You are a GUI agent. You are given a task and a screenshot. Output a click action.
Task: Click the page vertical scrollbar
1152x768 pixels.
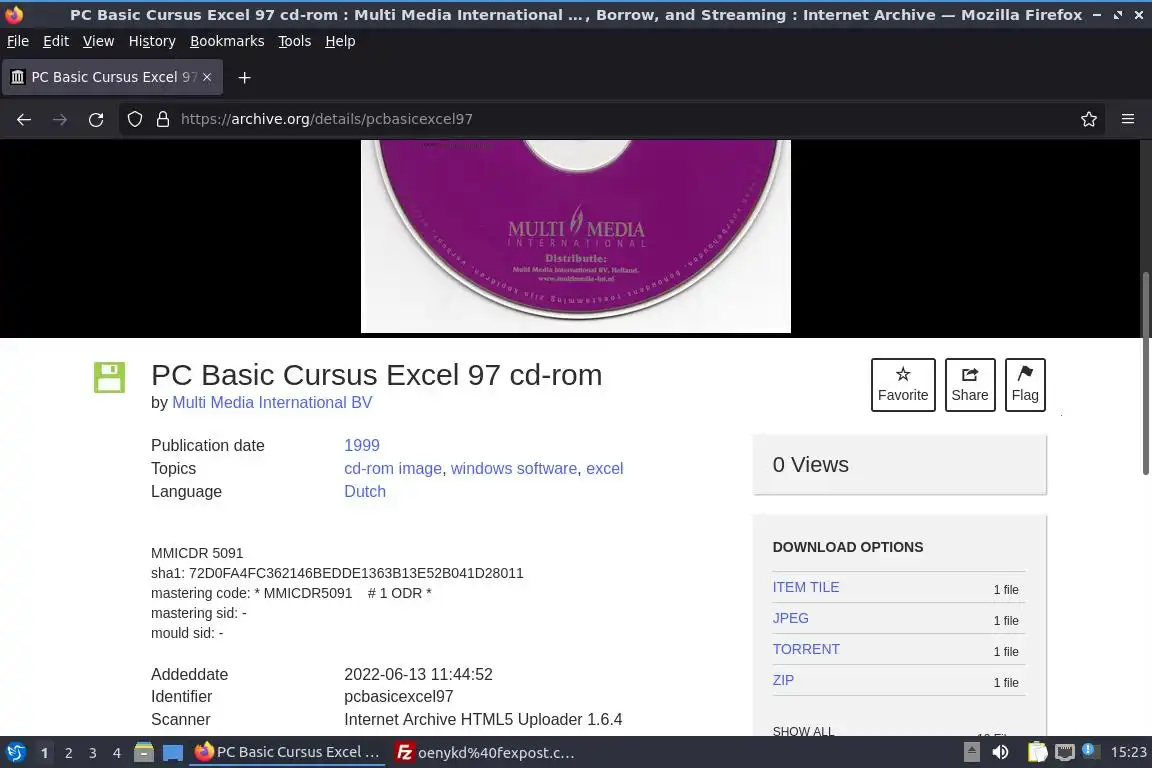(1145, 373)
